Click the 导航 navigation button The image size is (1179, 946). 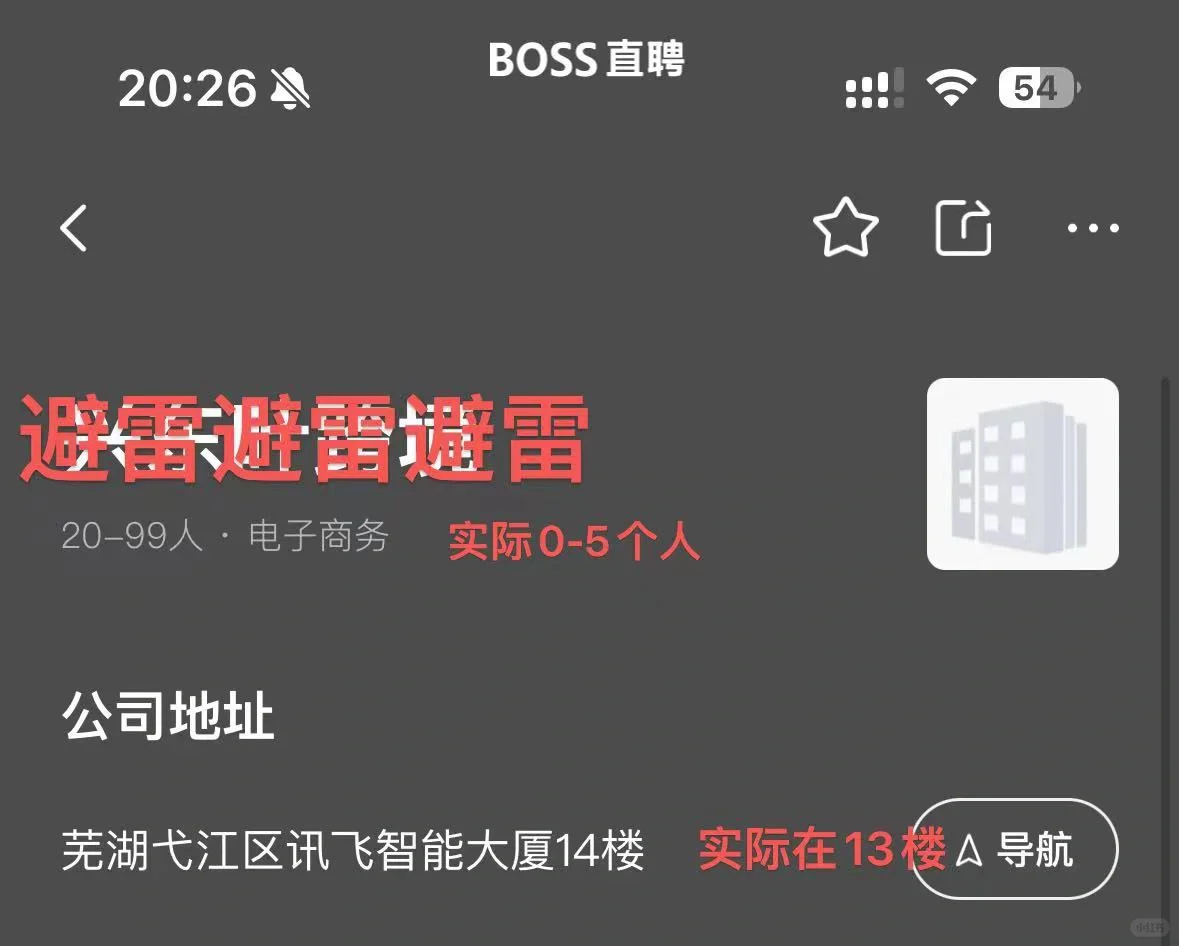coord(1016,849)
